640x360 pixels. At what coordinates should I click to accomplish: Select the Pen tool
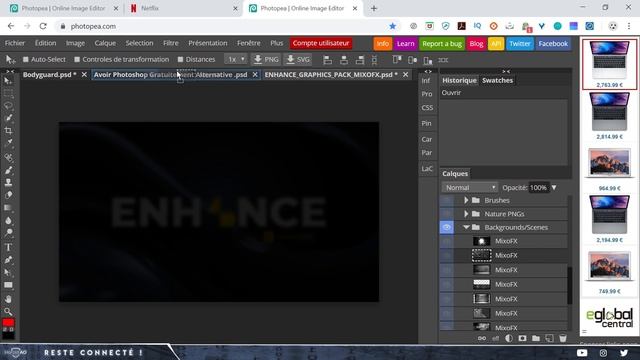coord(8,260)
